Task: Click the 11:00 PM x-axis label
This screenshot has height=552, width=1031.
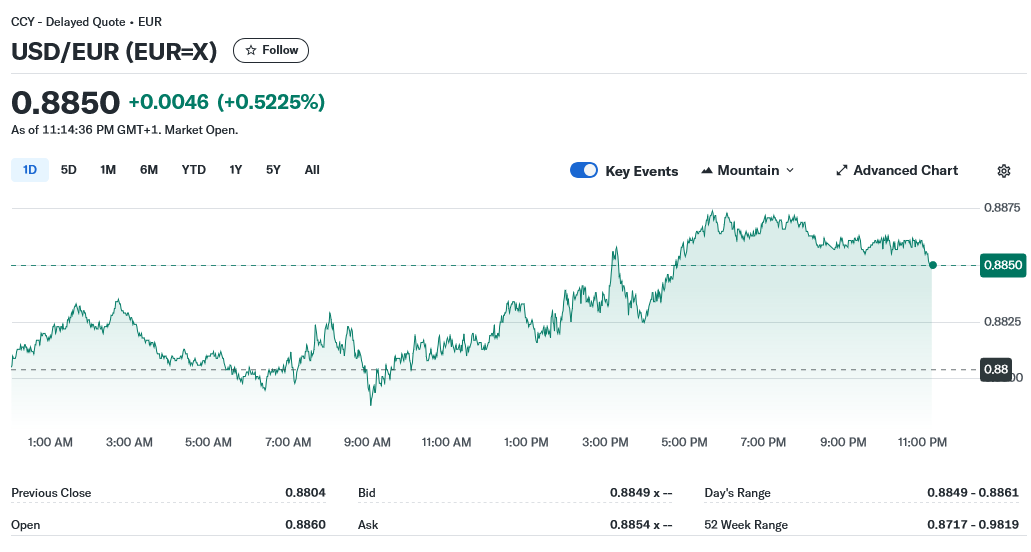Action: pos(923,442)
